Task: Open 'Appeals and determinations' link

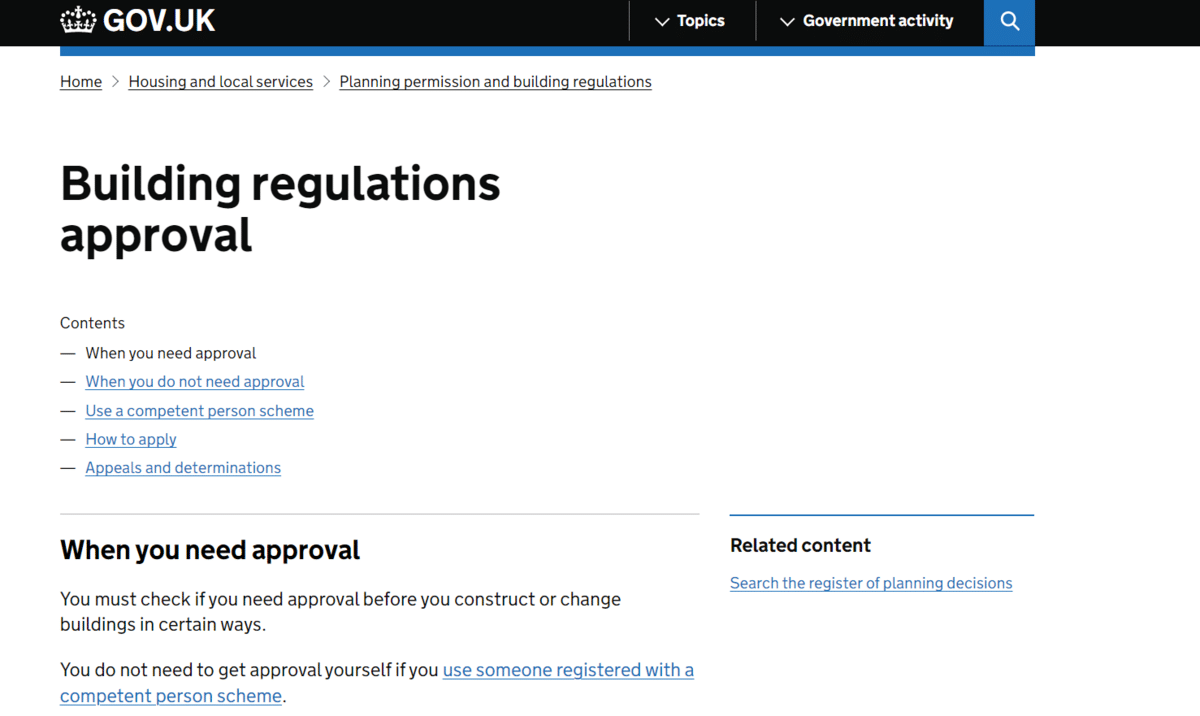Action: click(x=183, y=468)
